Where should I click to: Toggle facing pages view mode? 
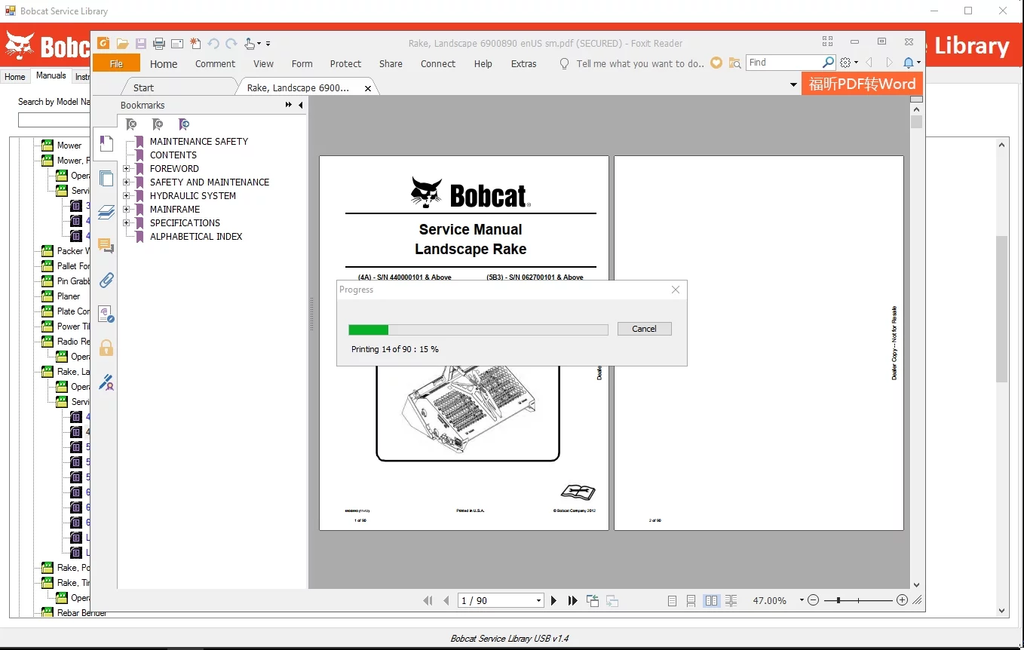tap(711, 601)
